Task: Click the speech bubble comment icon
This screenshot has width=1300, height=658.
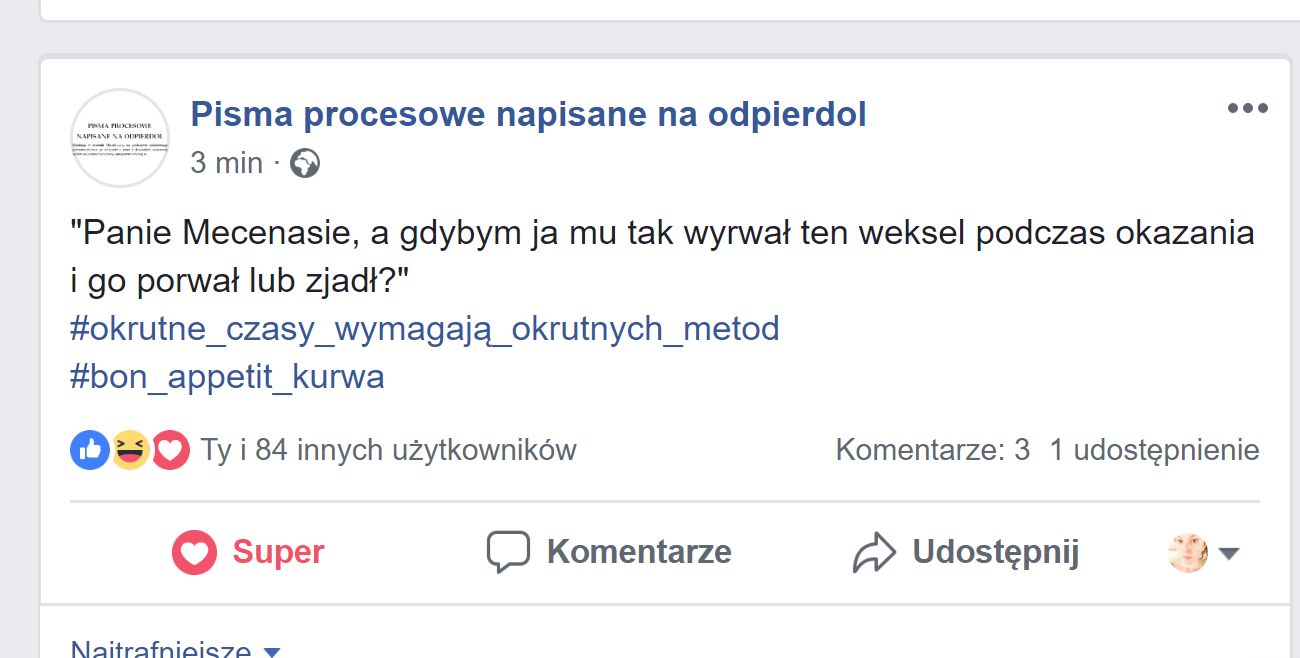Action: (507, 552)
